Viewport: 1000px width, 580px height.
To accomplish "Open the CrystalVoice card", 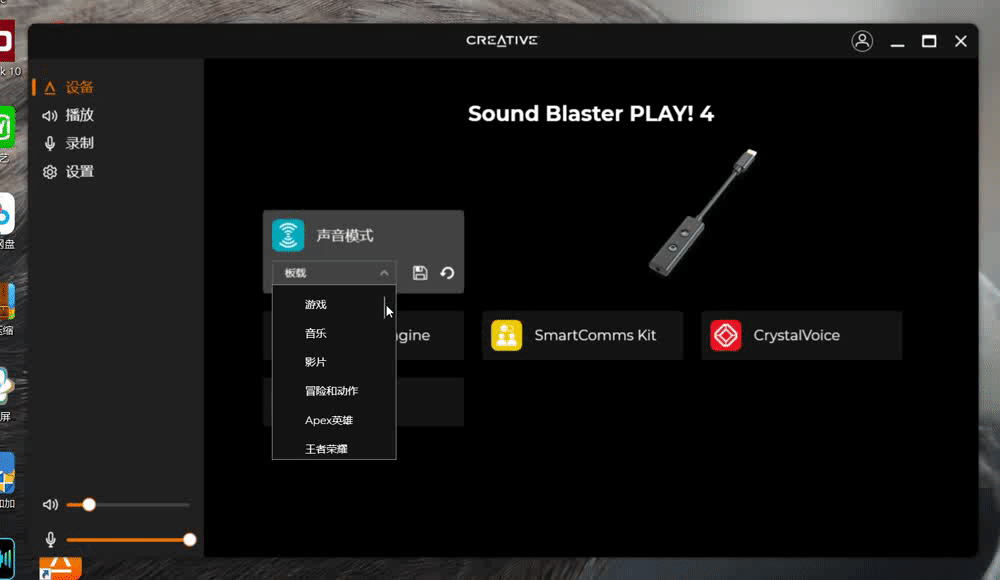I will [x=802, y=336].
